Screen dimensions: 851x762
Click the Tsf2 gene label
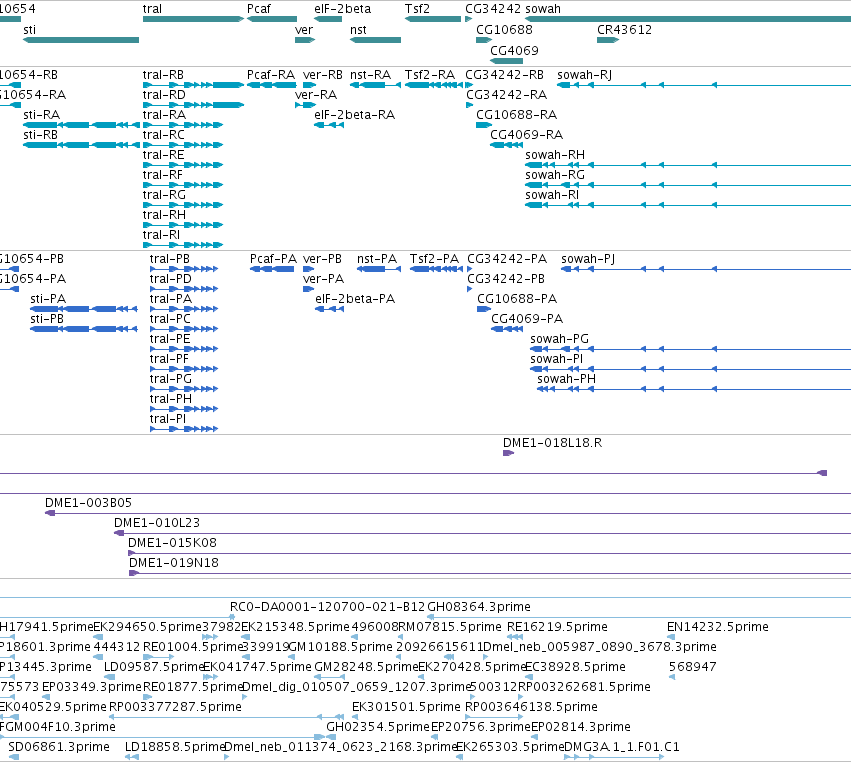(x=417, y=9)
